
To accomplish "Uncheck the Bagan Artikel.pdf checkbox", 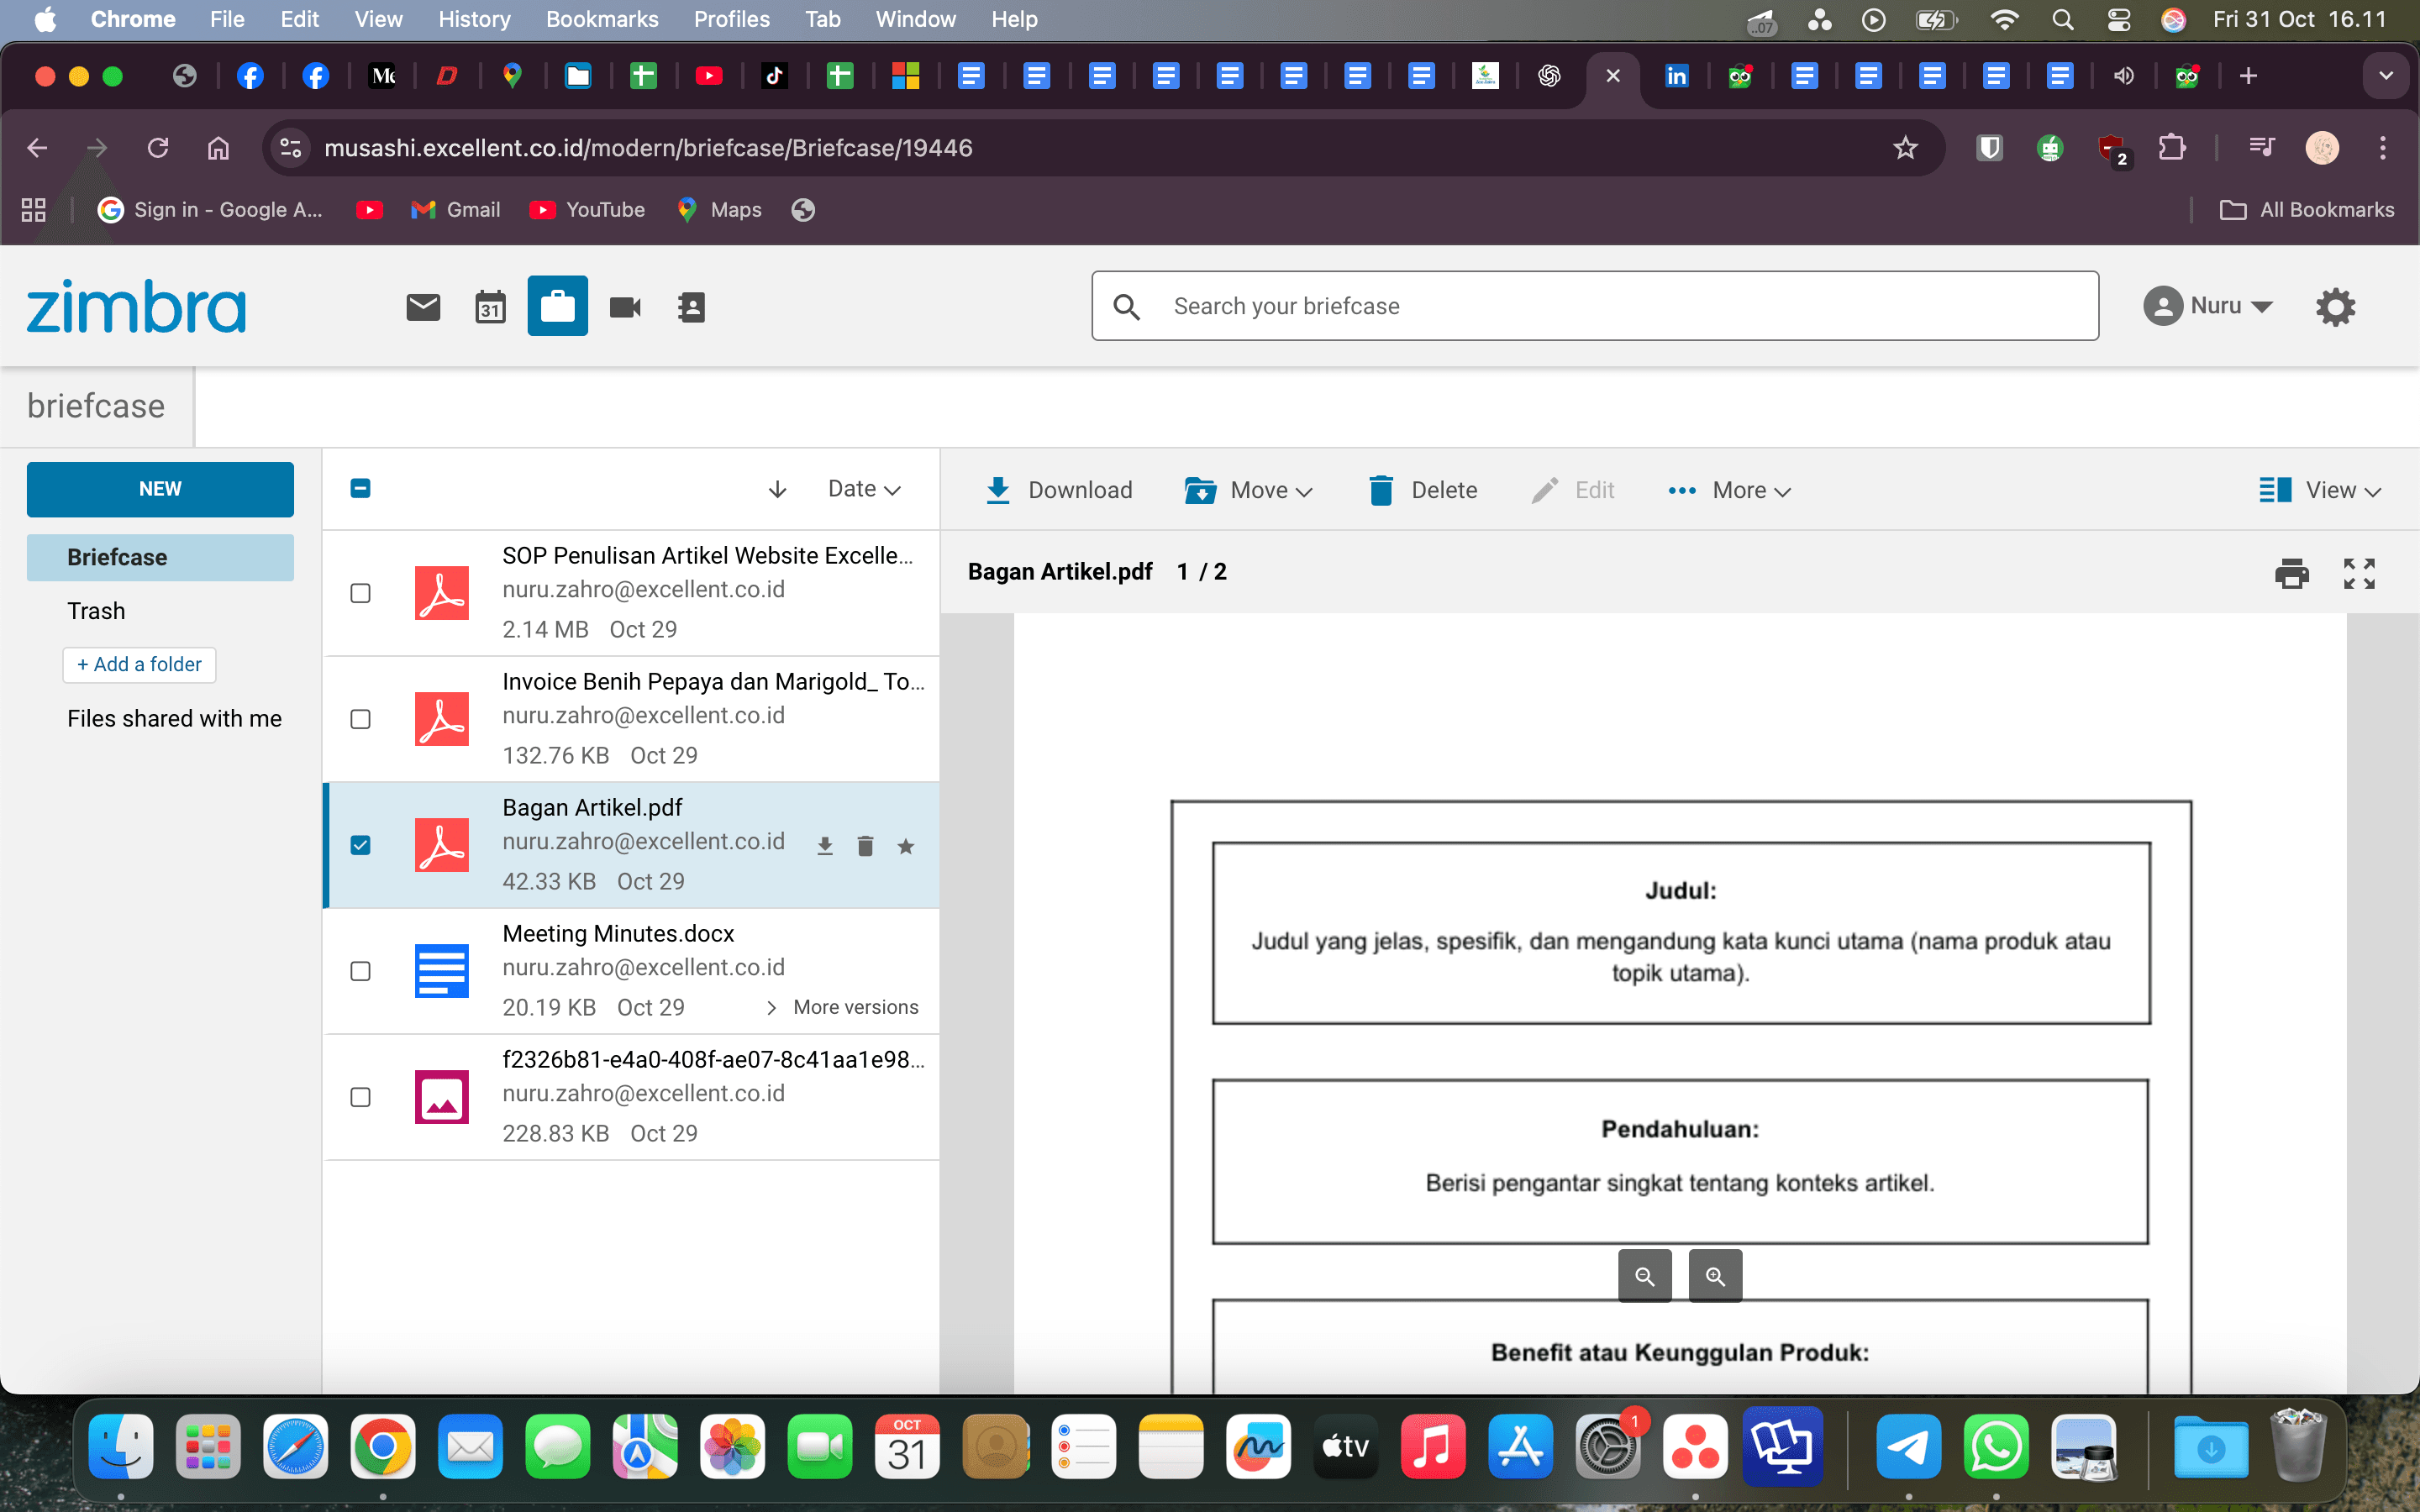I will 361,845.
